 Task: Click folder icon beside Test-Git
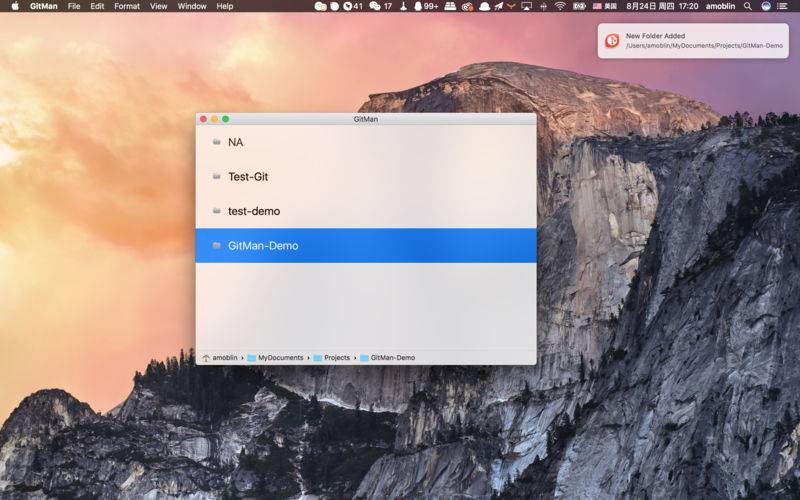tap(216, 177)
